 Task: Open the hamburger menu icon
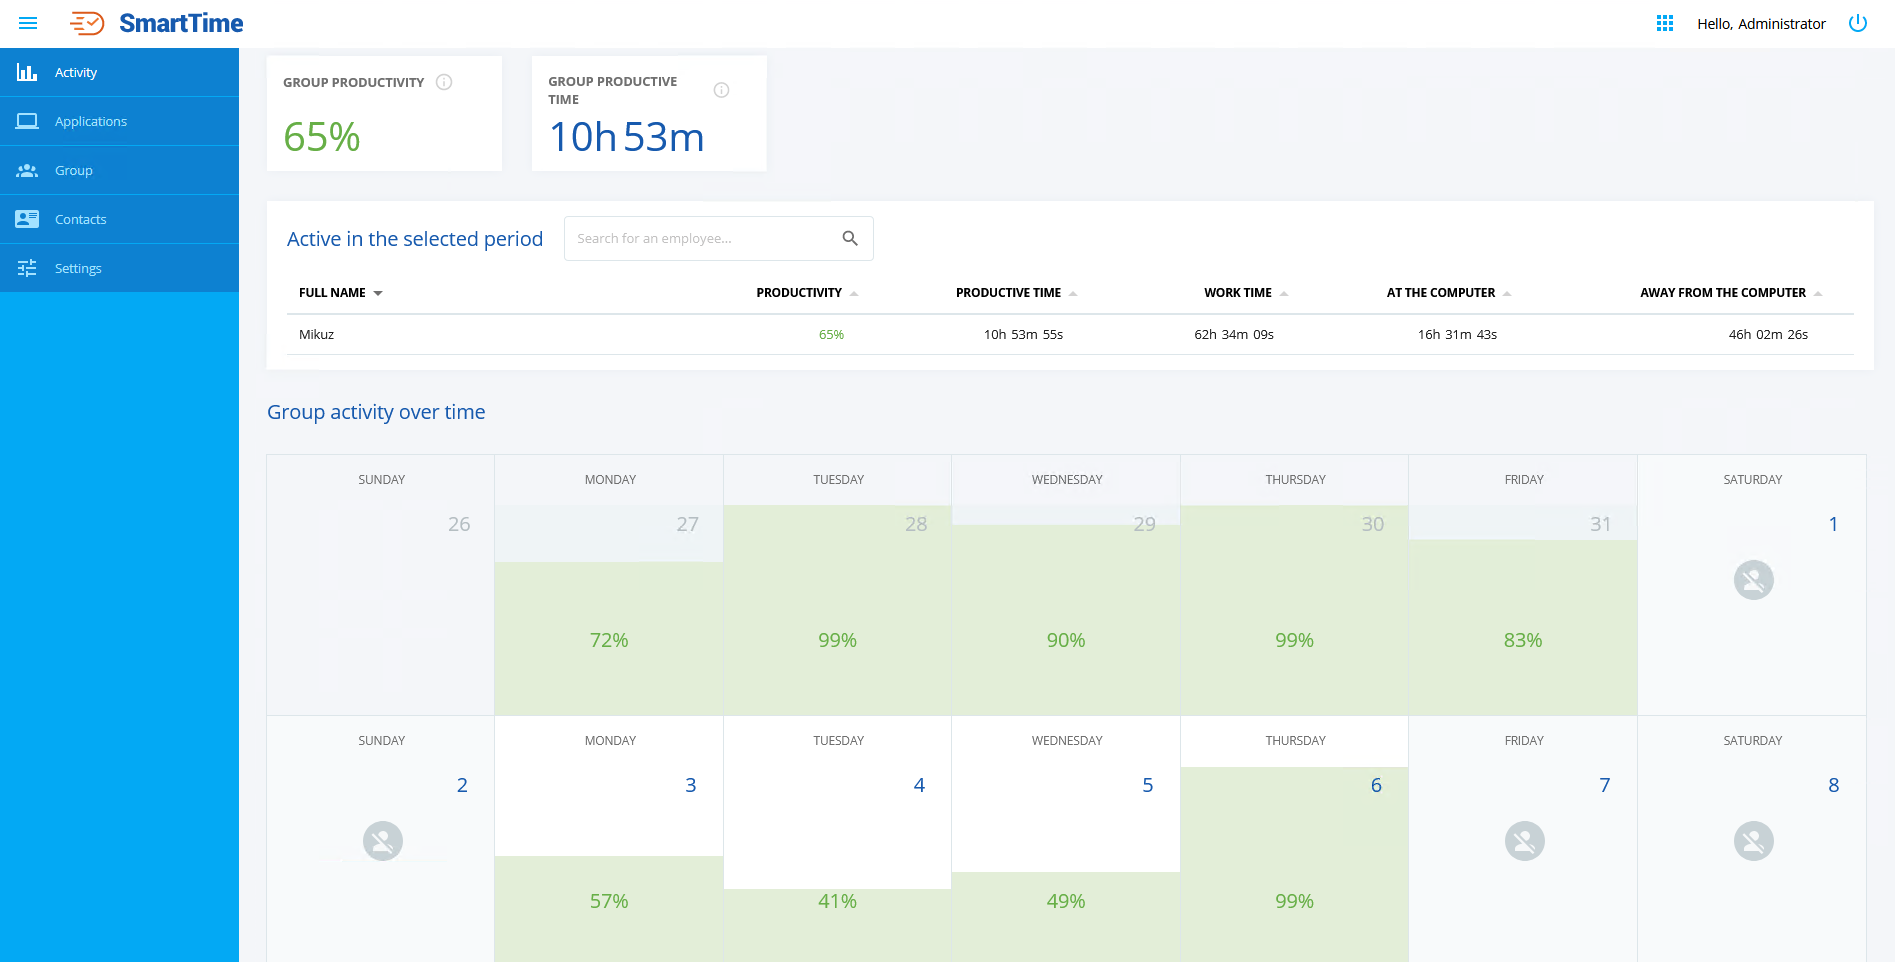[x=28, y=23]
